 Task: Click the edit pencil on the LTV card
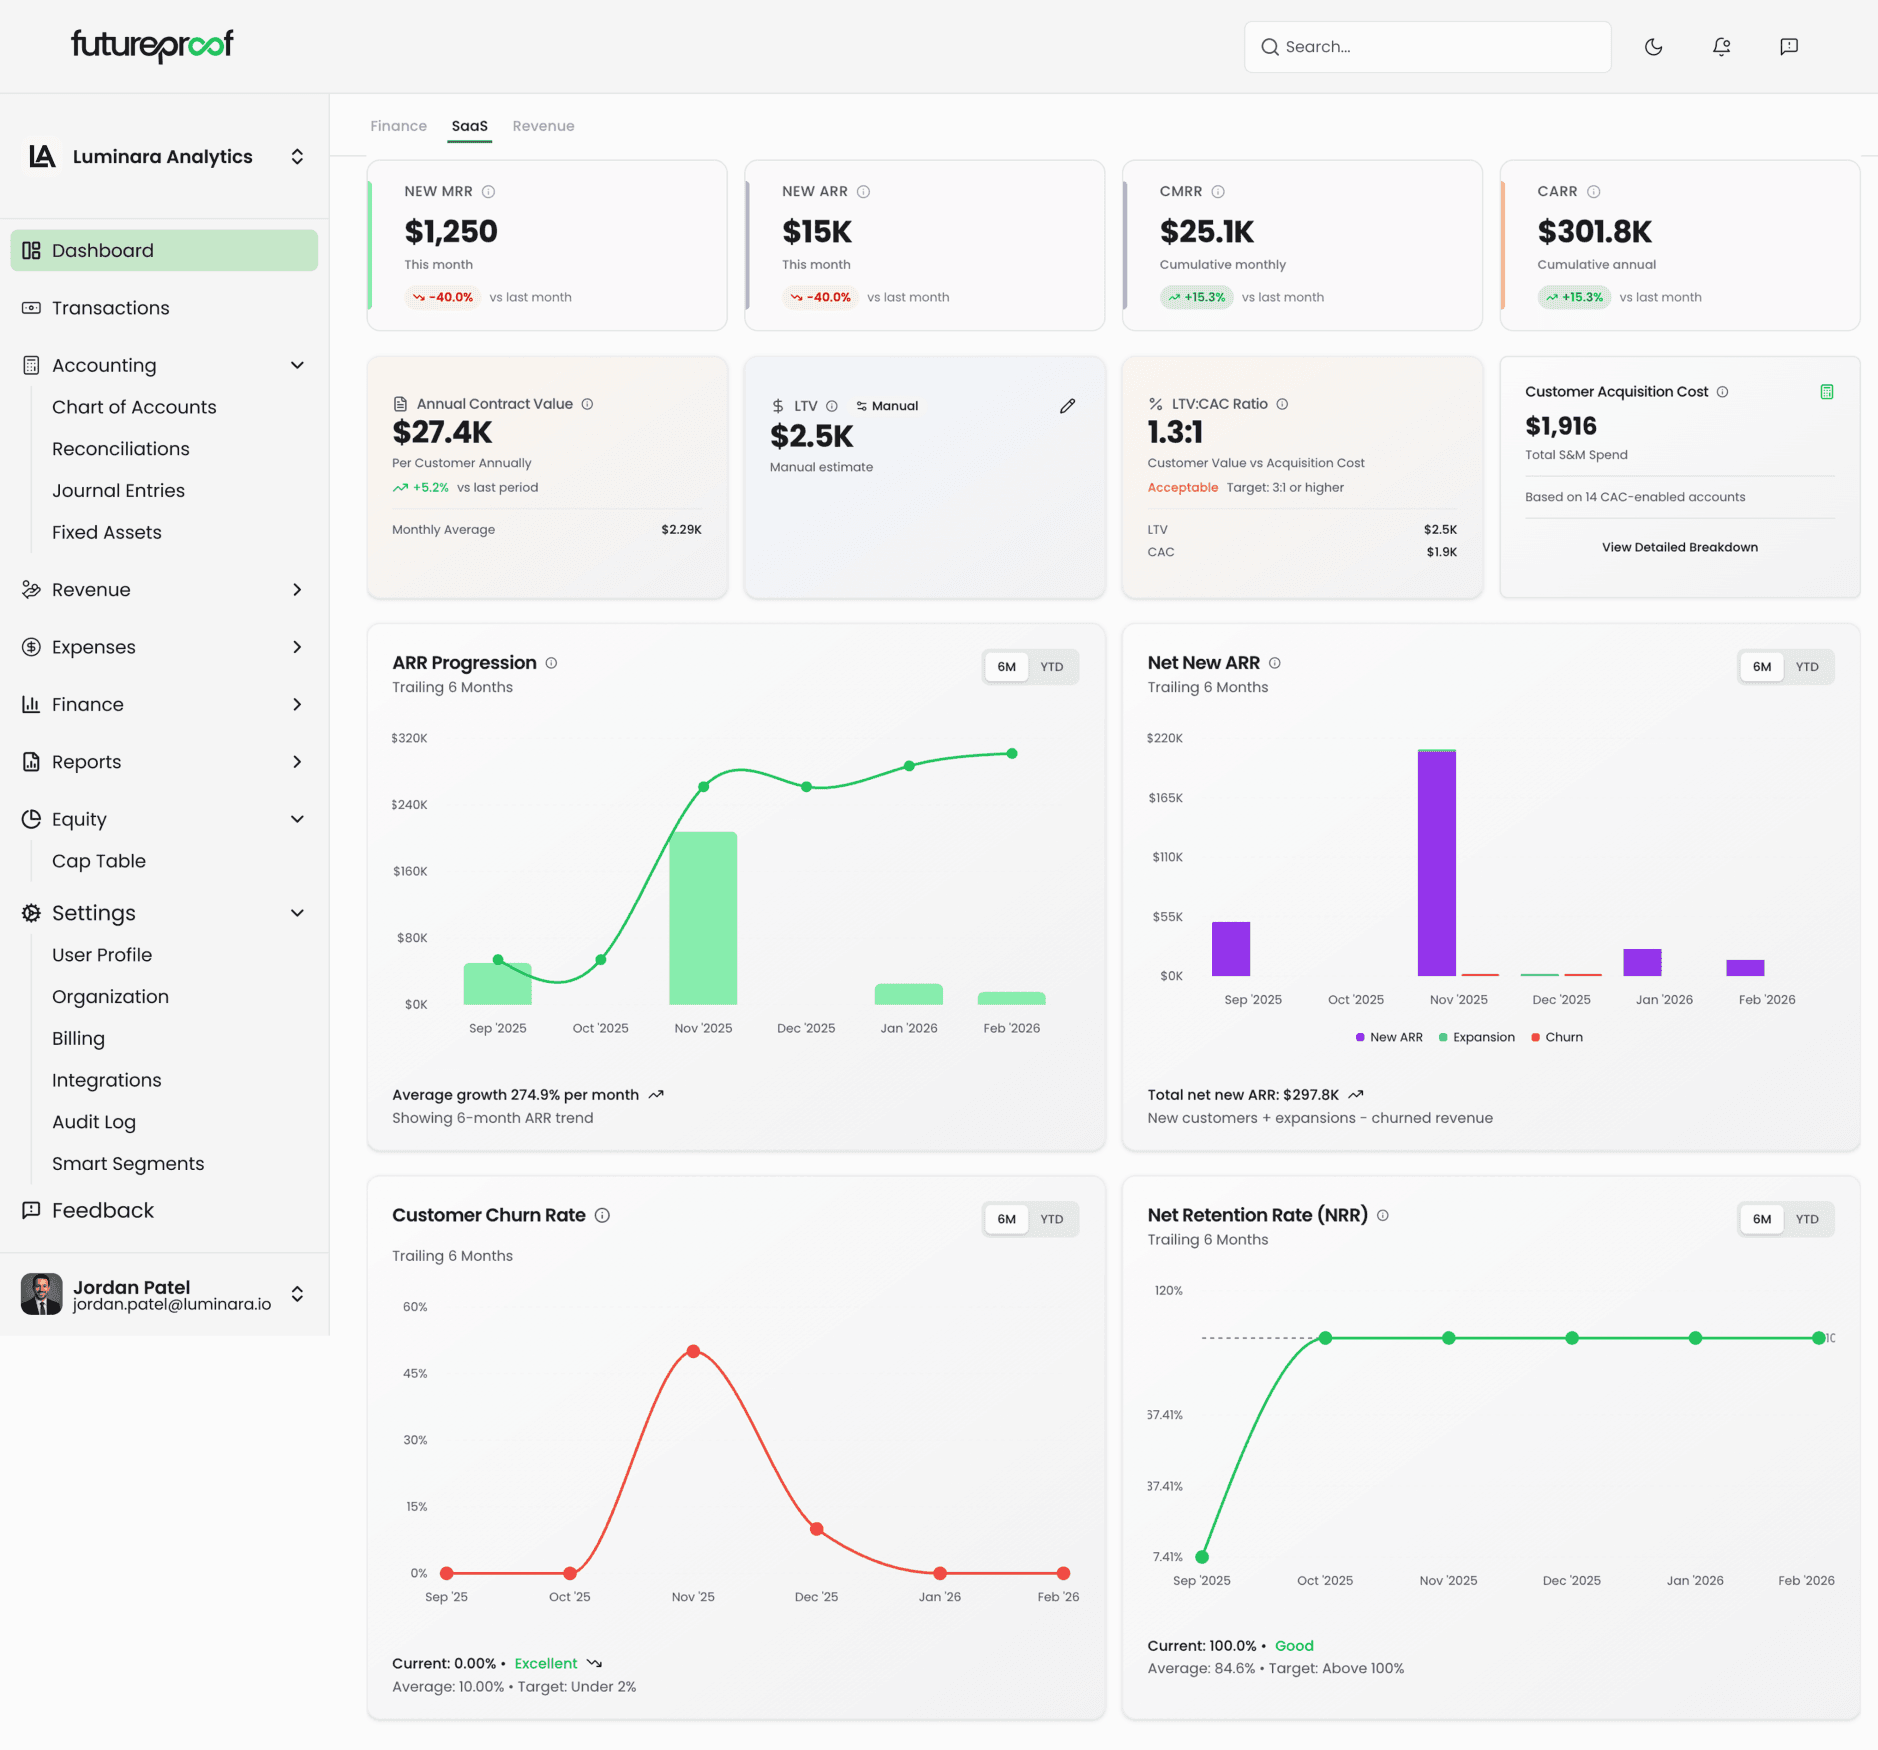pos(1066,405)
